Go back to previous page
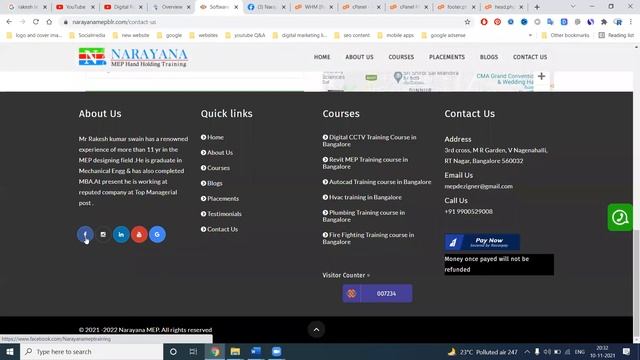 [9, 22]
